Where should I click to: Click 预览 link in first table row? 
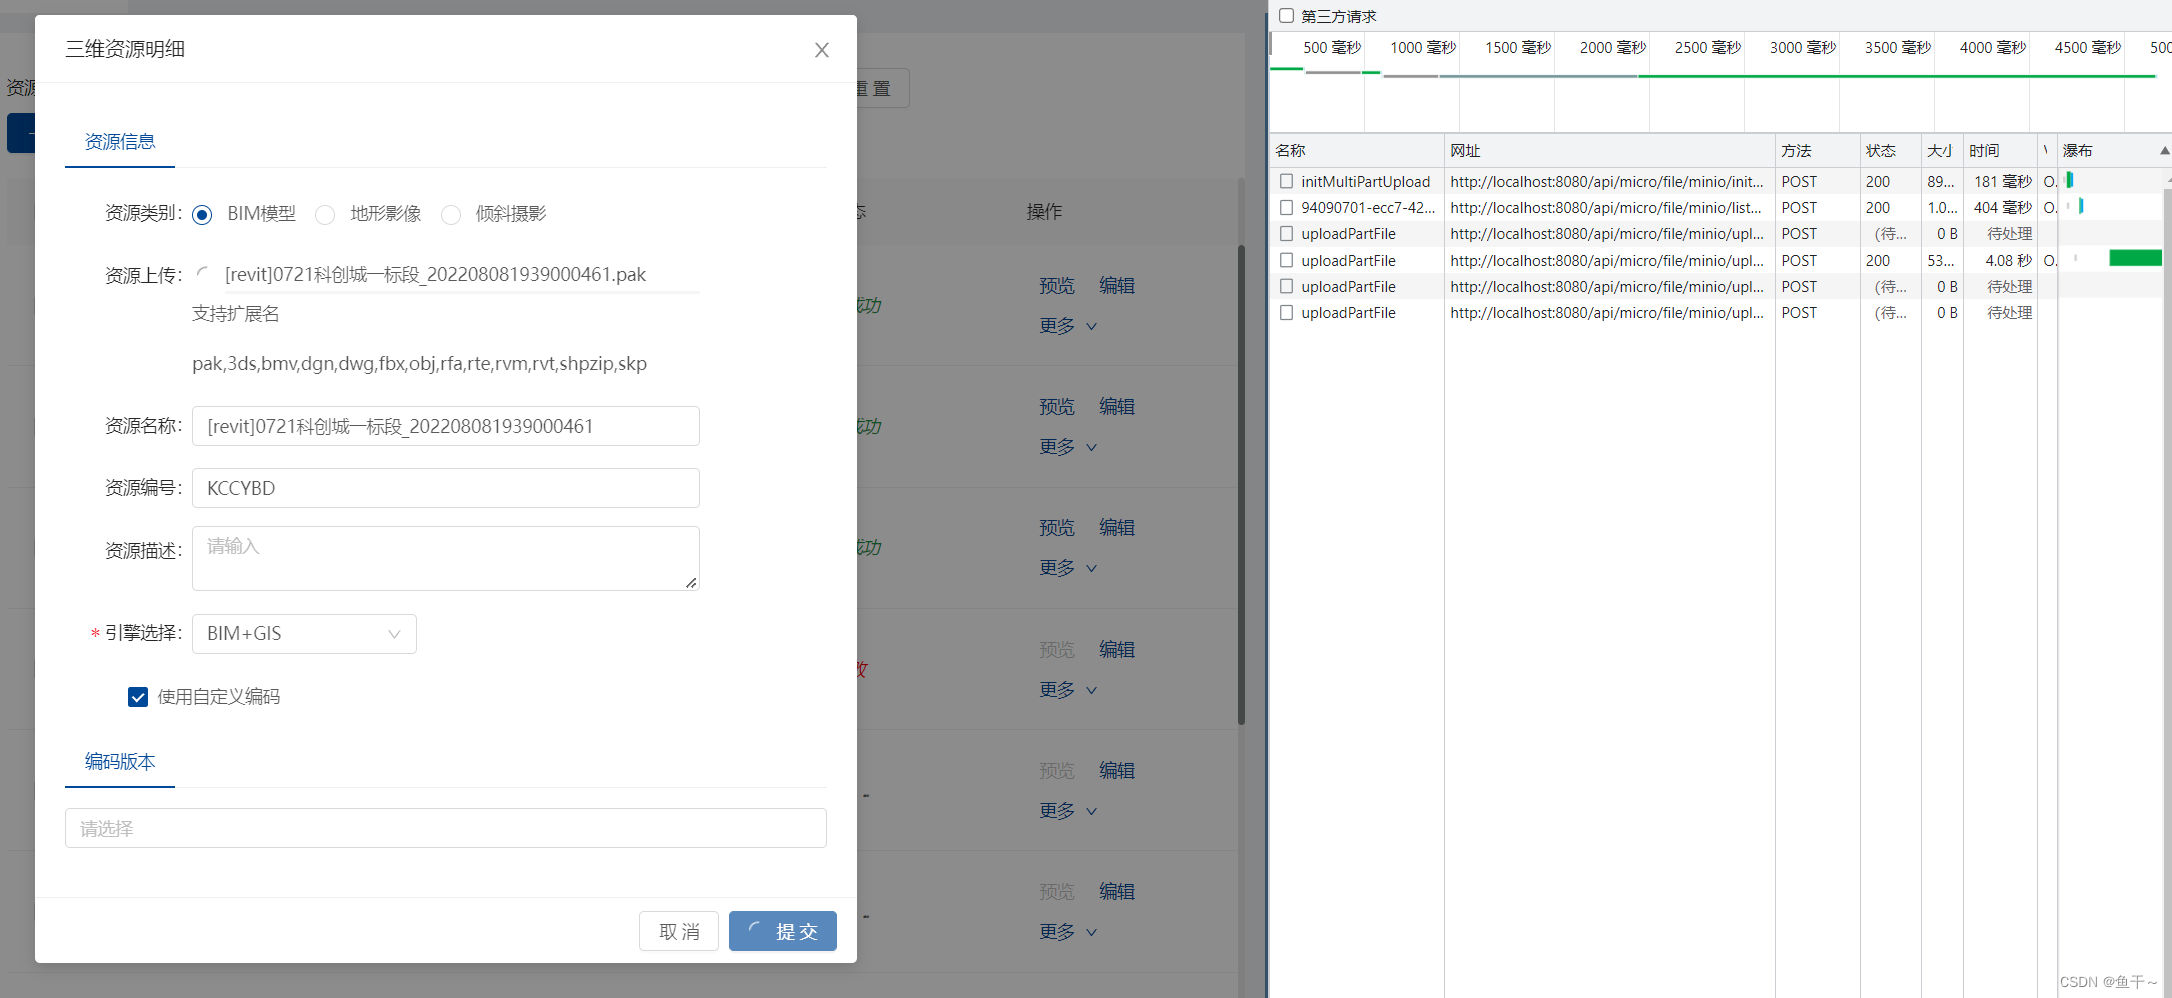tap(1057, 286)
